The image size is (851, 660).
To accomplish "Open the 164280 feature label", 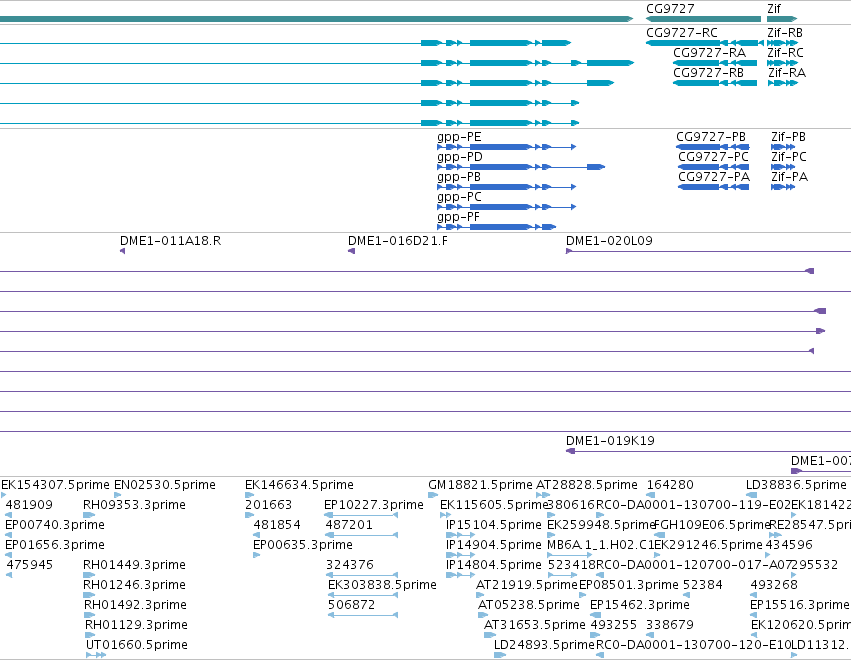I will point(670,485).
